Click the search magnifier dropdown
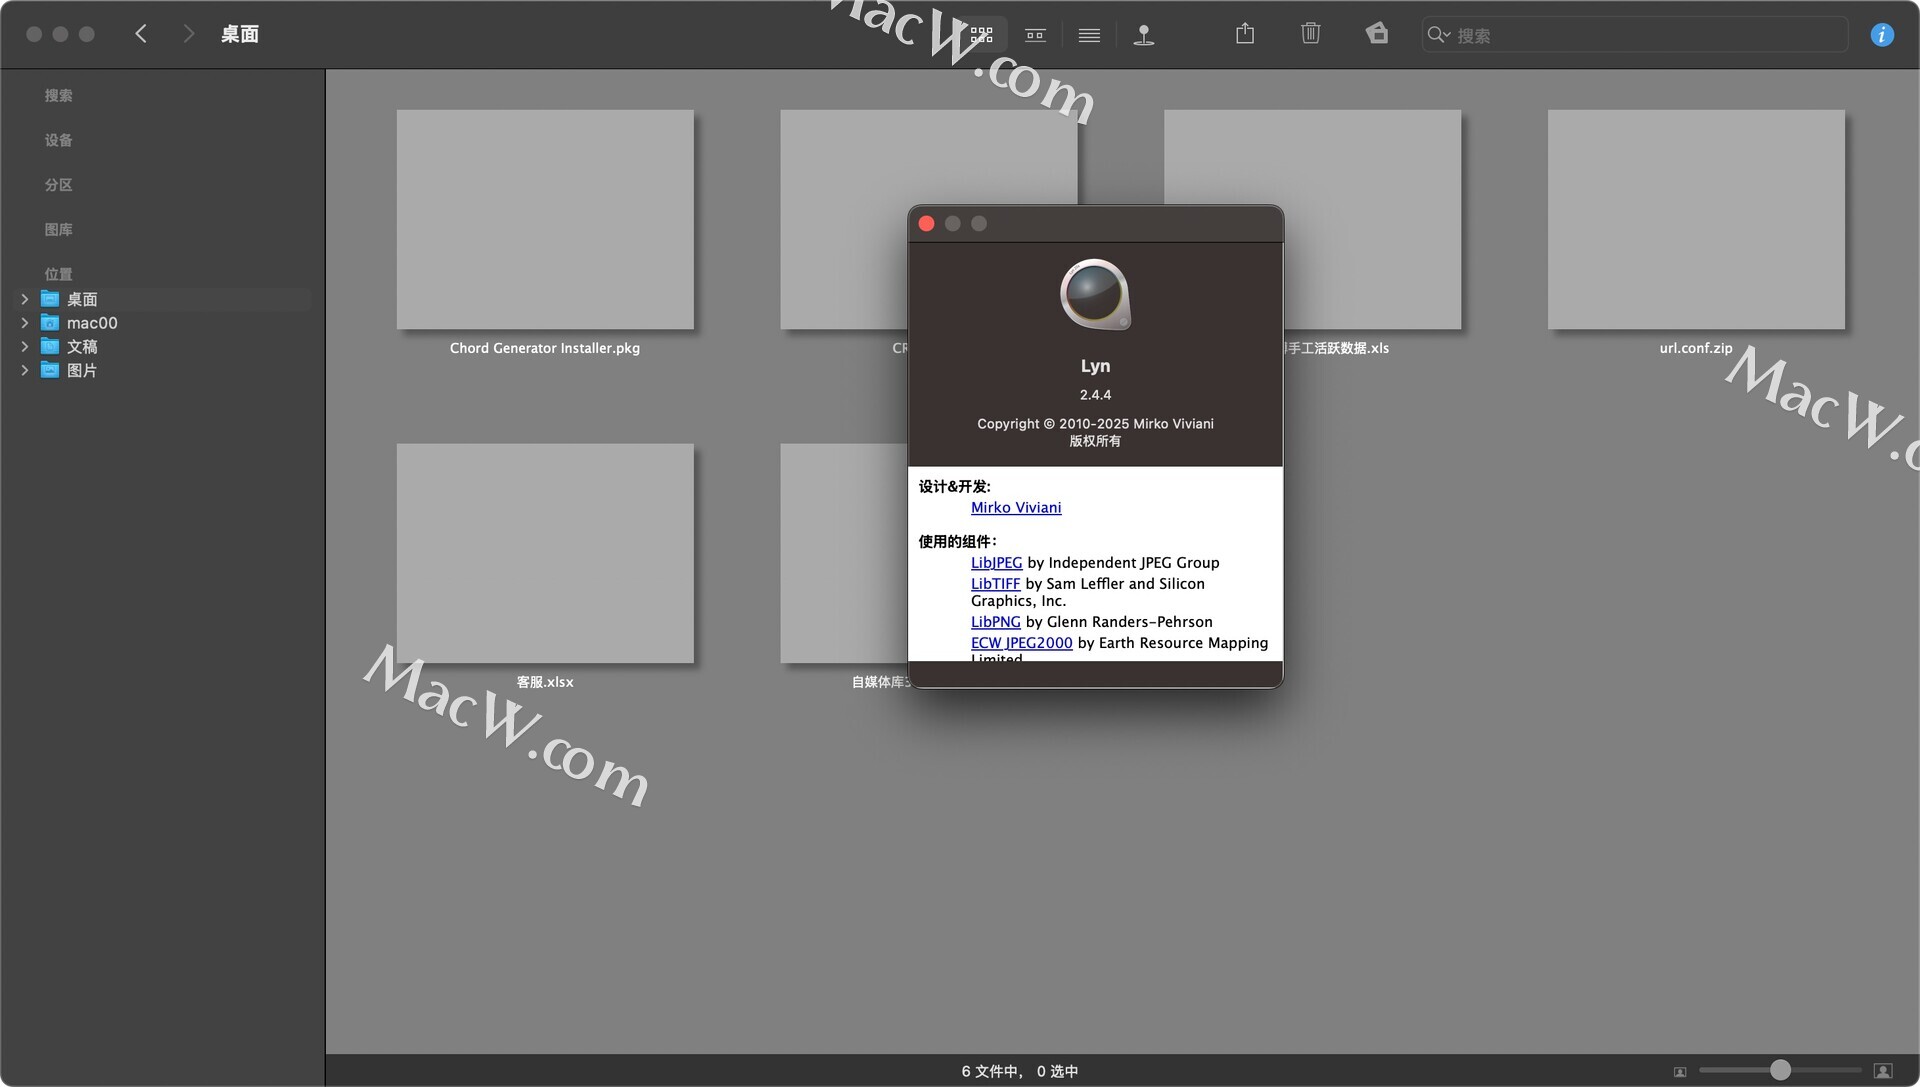This screenshot has height=1087, width=1920. (x=1438, y=35)
